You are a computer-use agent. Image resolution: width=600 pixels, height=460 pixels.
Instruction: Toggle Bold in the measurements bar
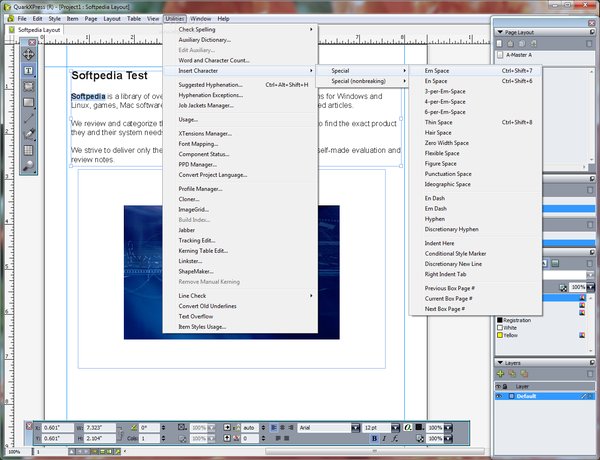373,438
